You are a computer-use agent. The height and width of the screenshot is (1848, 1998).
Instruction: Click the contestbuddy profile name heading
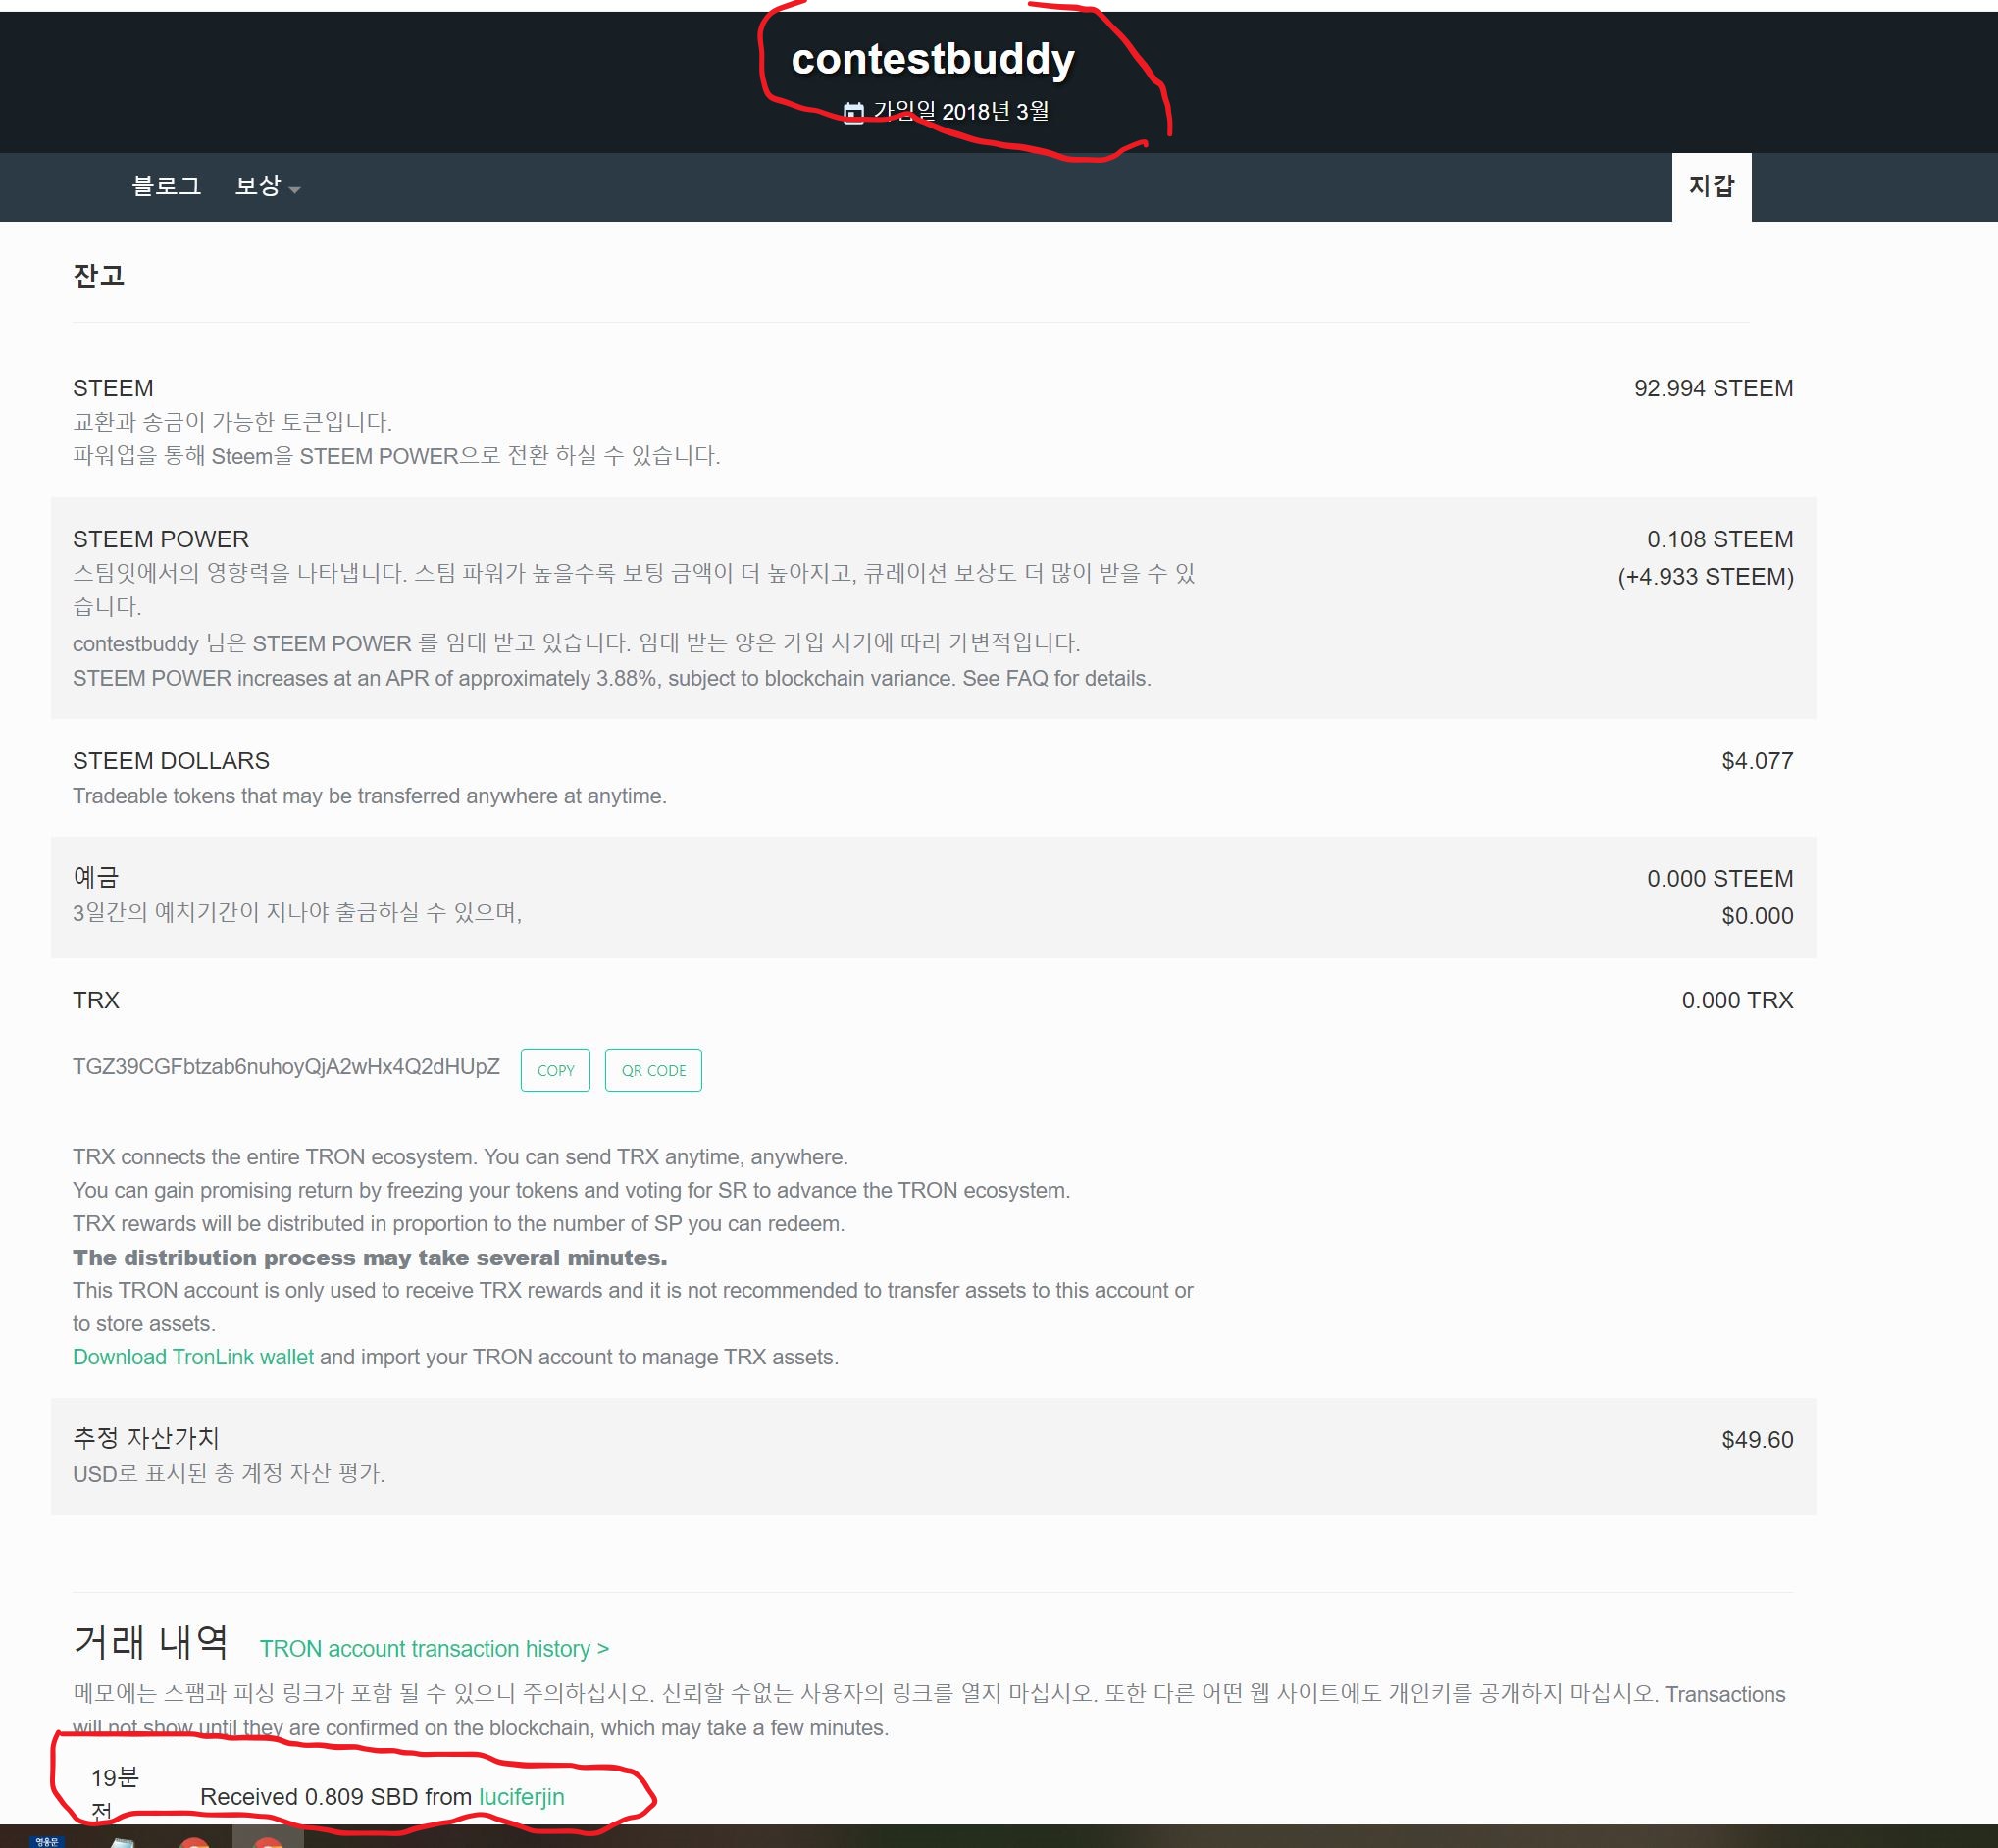point(932,59)
